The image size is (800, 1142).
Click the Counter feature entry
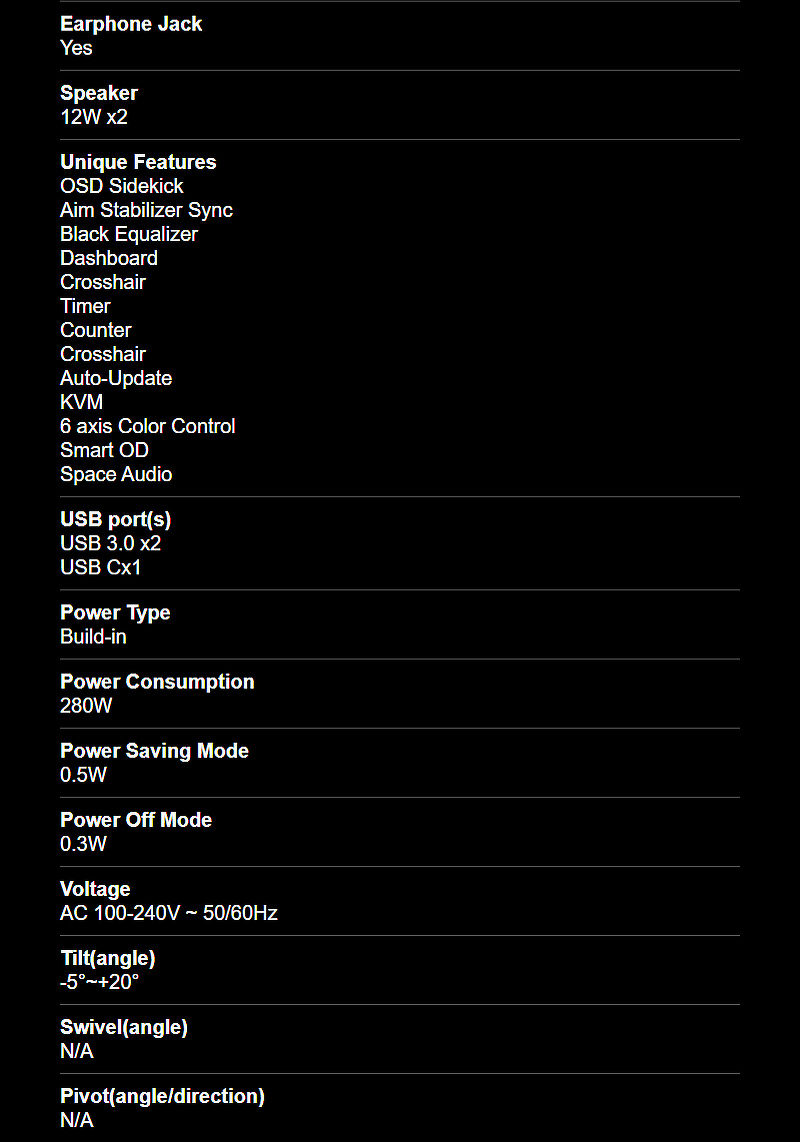pyautogui.click(x=95, y=330)
